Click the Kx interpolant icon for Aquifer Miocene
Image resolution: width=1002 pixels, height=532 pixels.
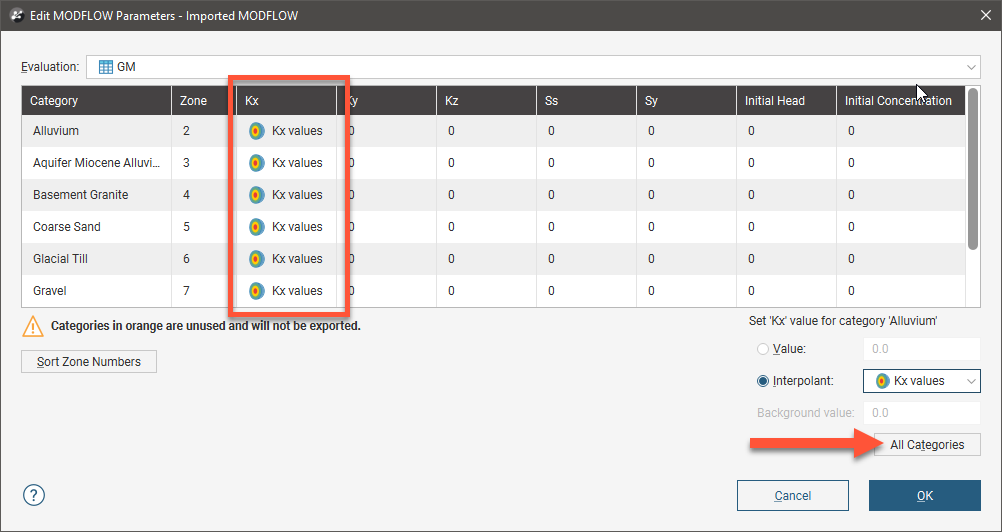point(256,163)
